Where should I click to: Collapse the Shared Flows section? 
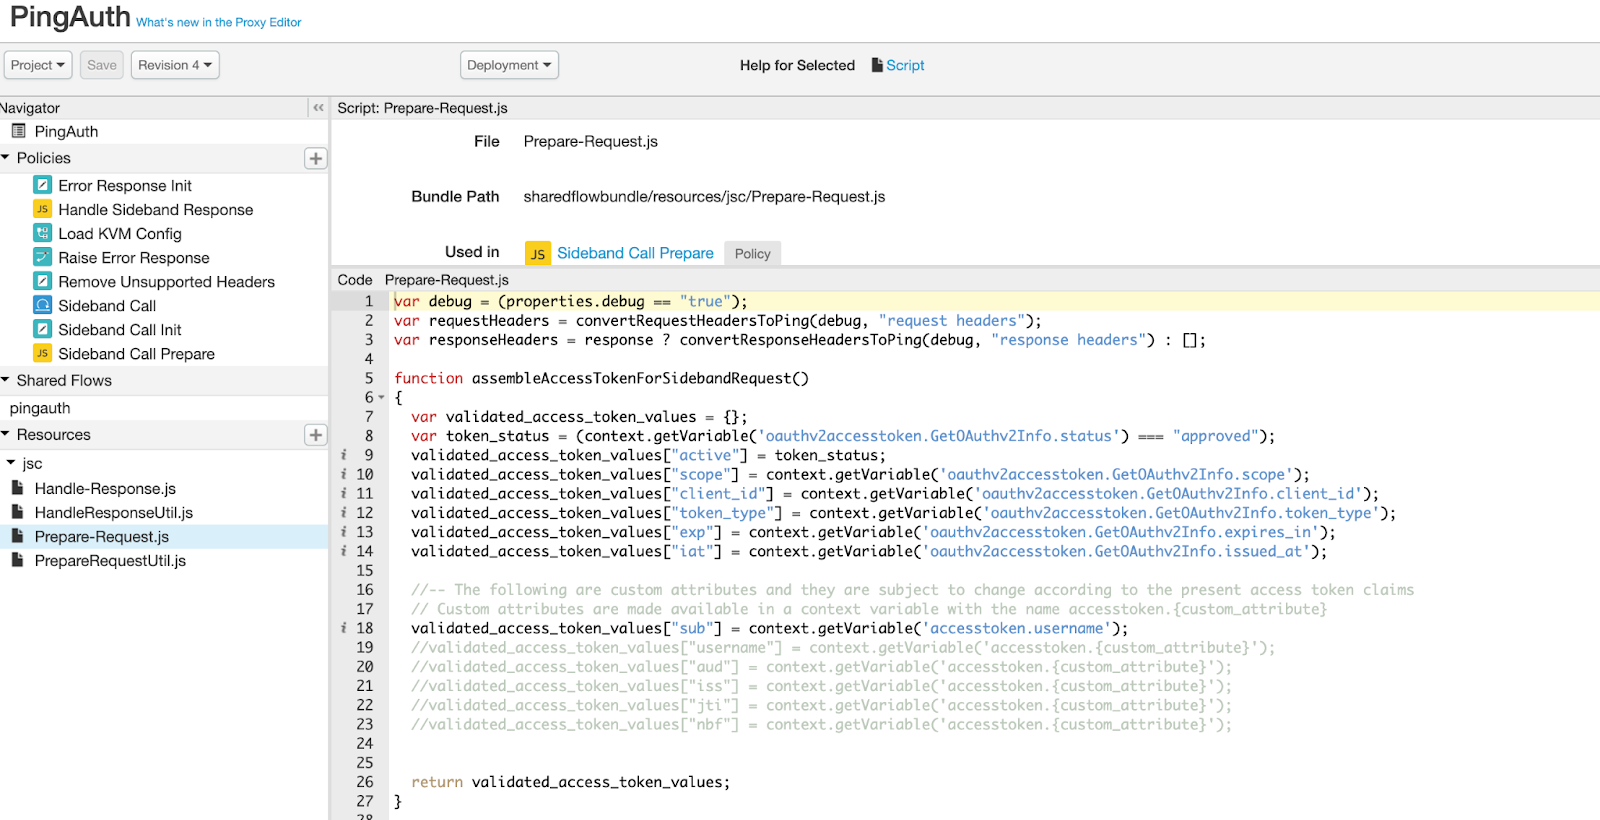(x=6, y=380)
